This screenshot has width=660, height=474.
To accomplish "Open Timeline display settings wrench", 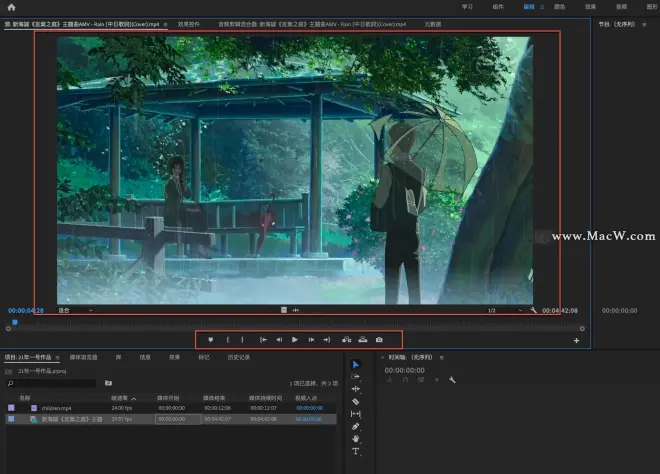I will point(452,380).
